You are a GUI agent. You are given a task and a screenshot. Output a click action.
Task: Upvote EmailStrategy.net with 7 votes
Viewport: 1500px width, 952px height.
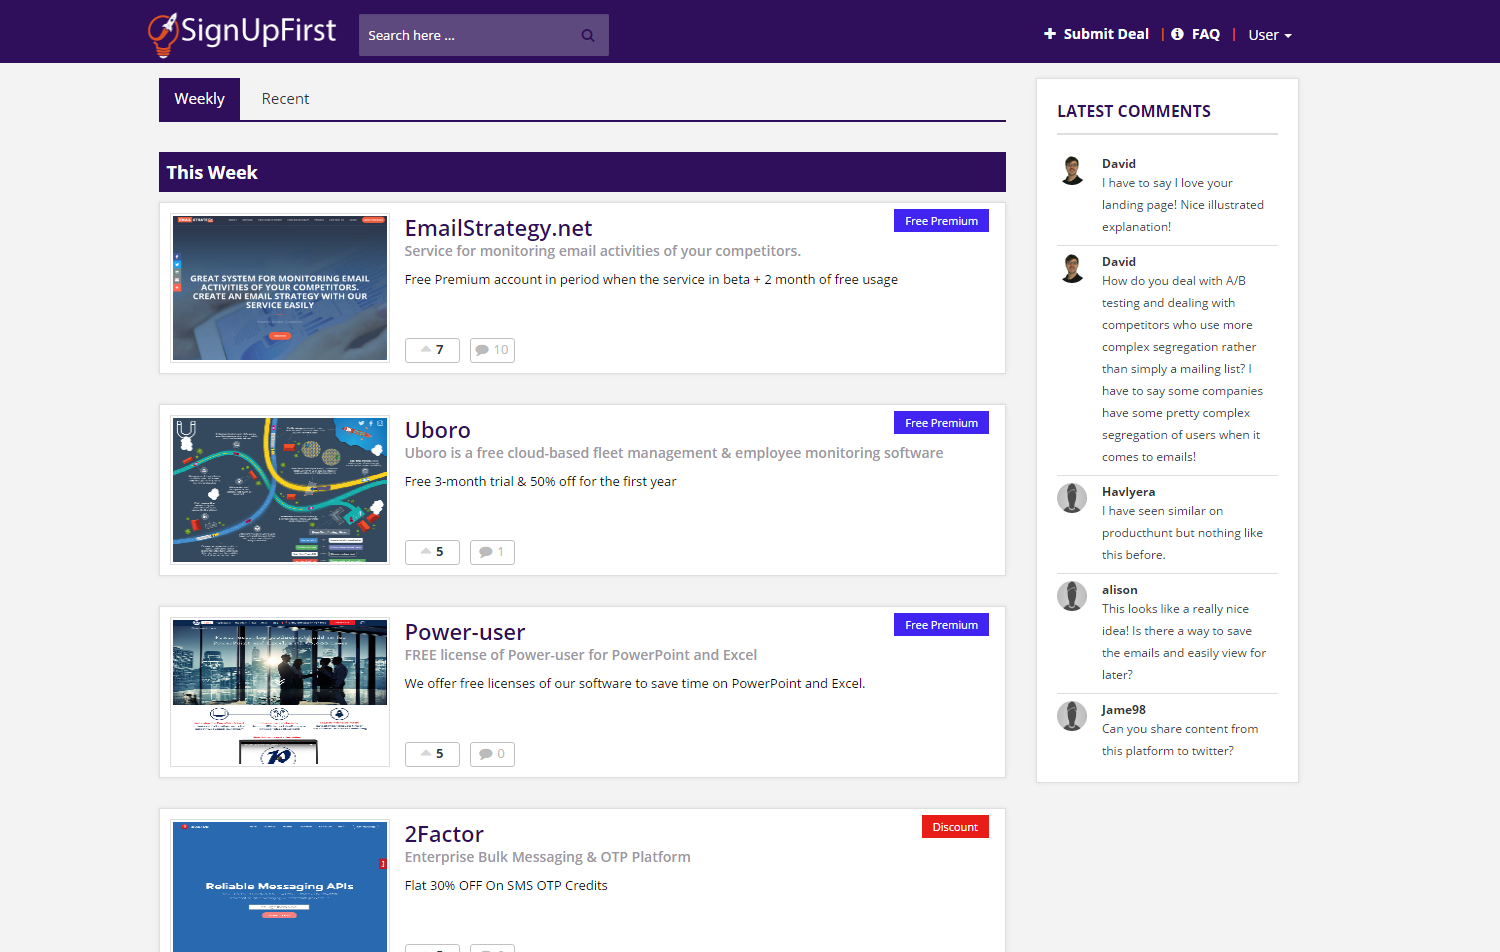[432, 350]
